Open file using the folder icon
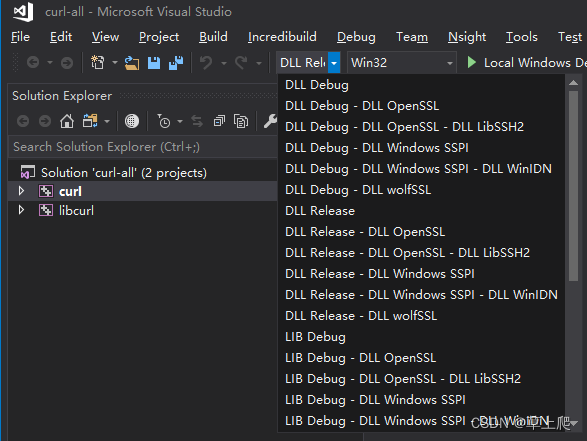 (x=132, y=63)
